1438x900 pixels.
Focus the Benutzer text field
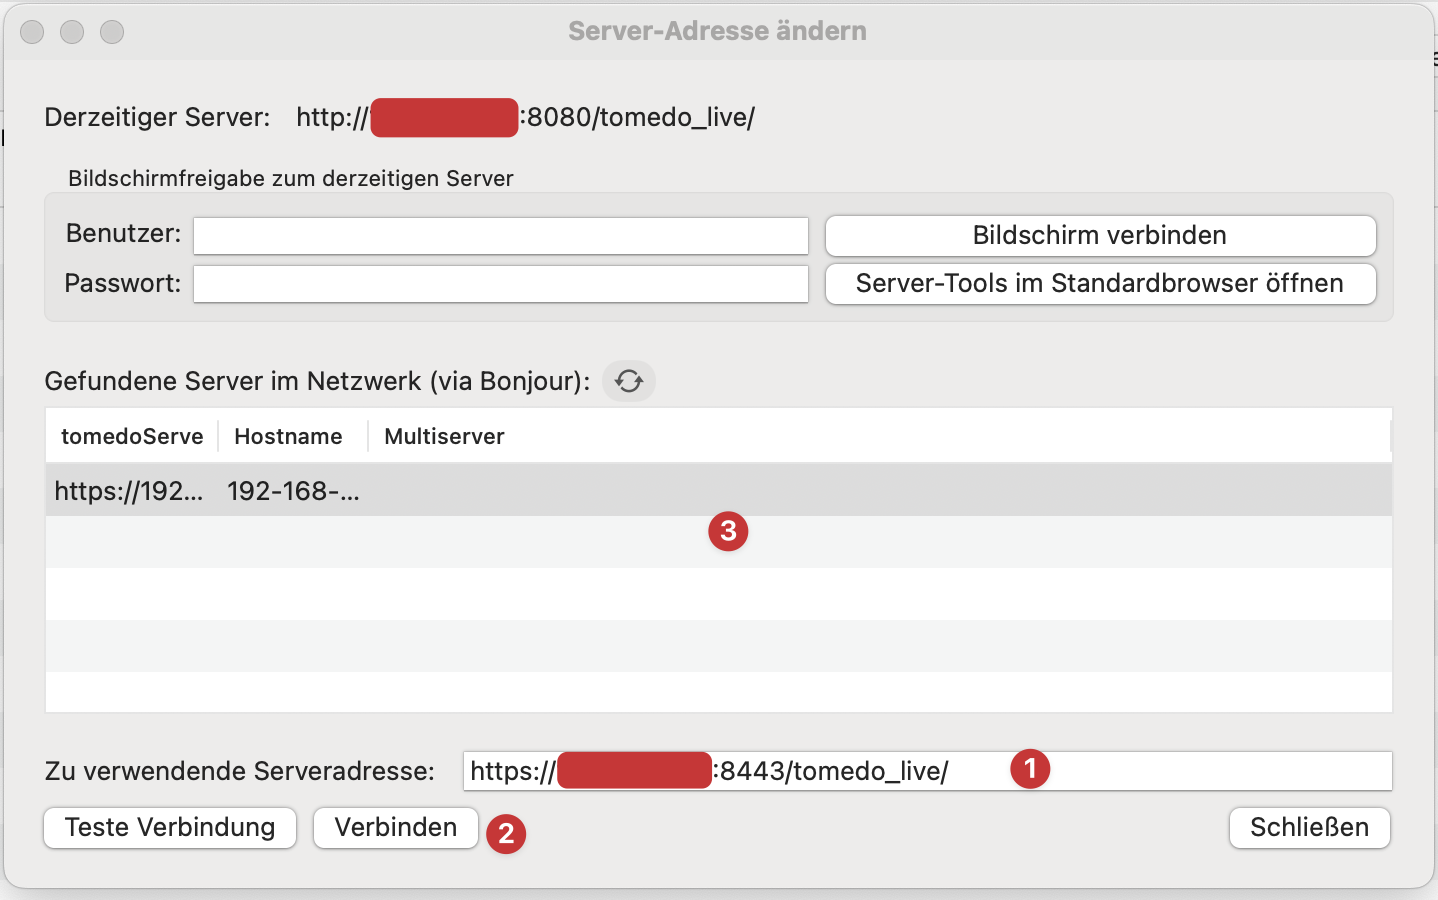500,236
